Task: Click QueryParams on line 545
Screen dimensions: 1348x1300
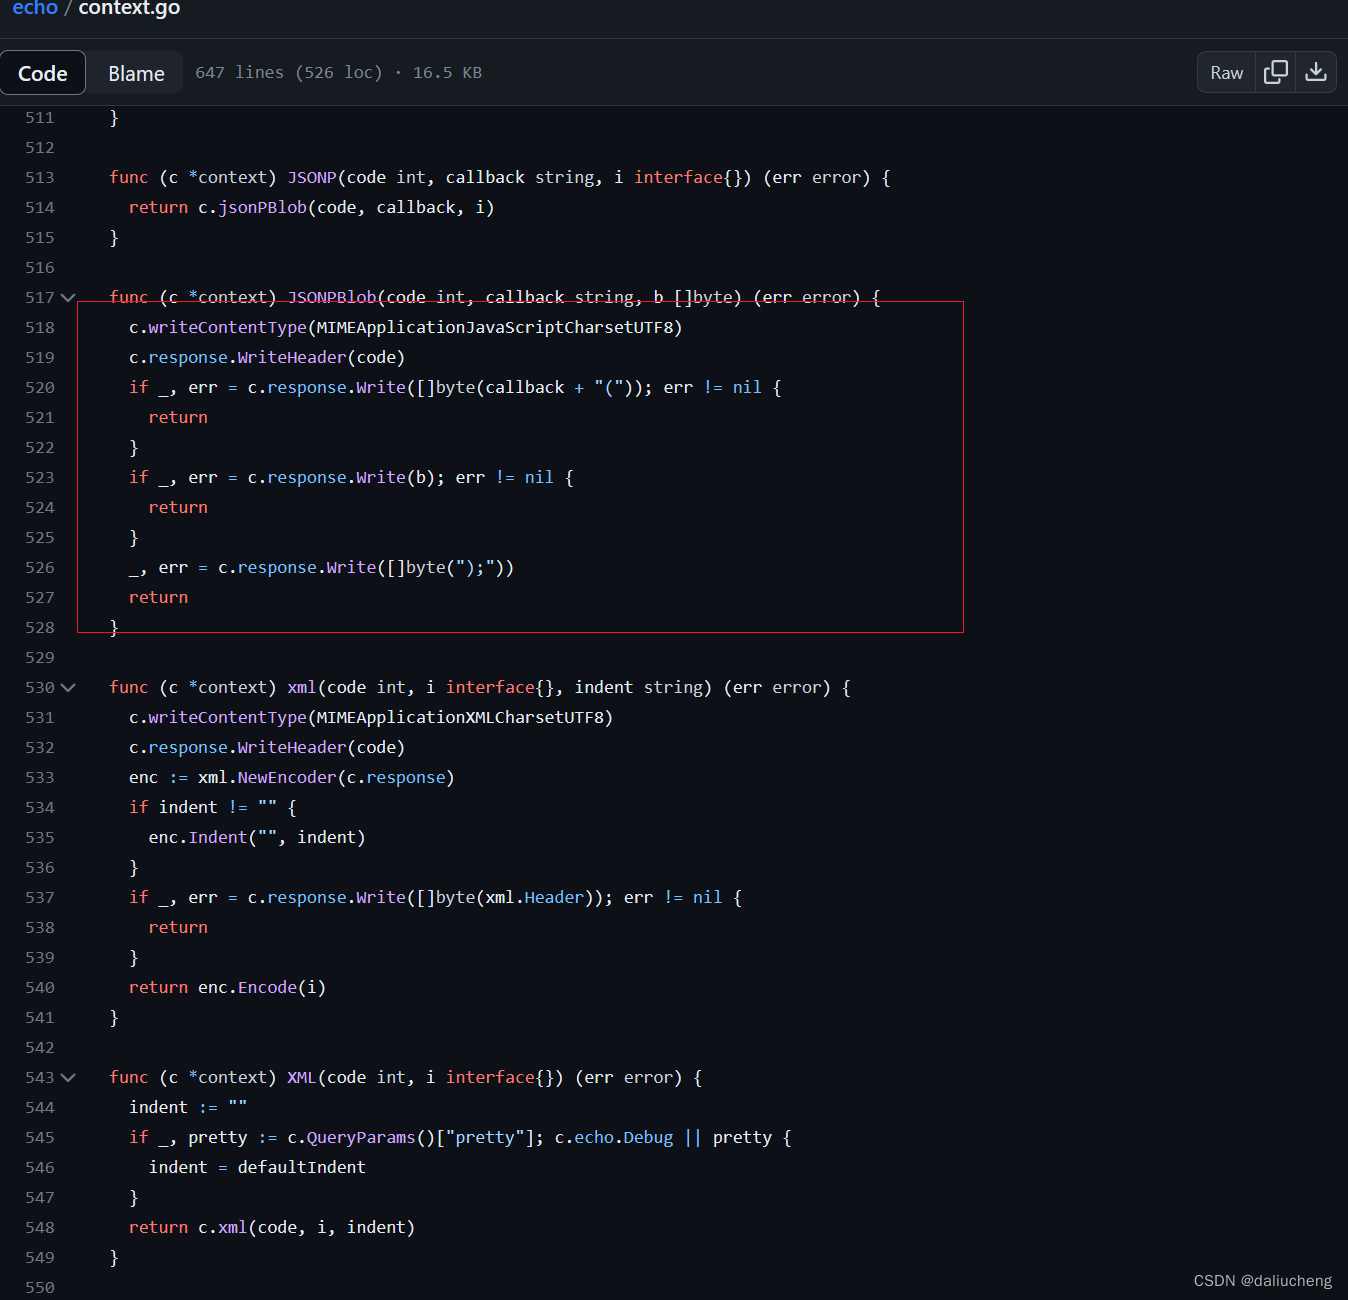Action: point(361,1137)
